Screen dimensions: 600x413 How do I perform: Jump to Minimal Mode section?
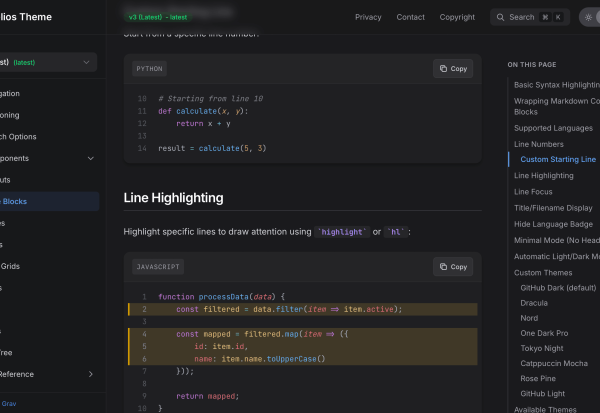point(557,240)
